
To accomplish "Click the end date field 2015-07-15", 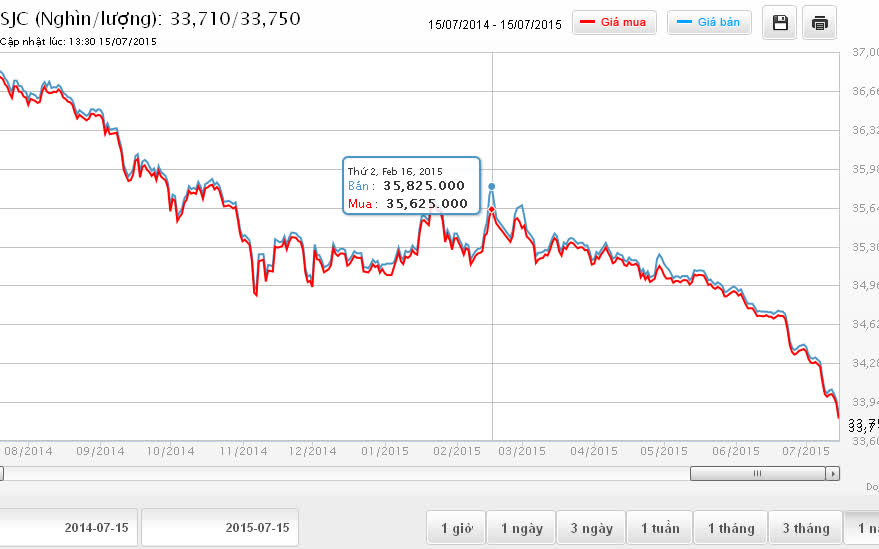I will coord(220,528).
